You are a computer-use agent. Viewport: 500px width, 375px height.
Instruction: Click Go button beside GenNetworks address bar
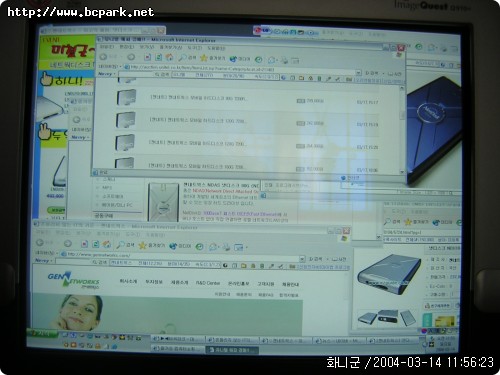tap(315, 259)
